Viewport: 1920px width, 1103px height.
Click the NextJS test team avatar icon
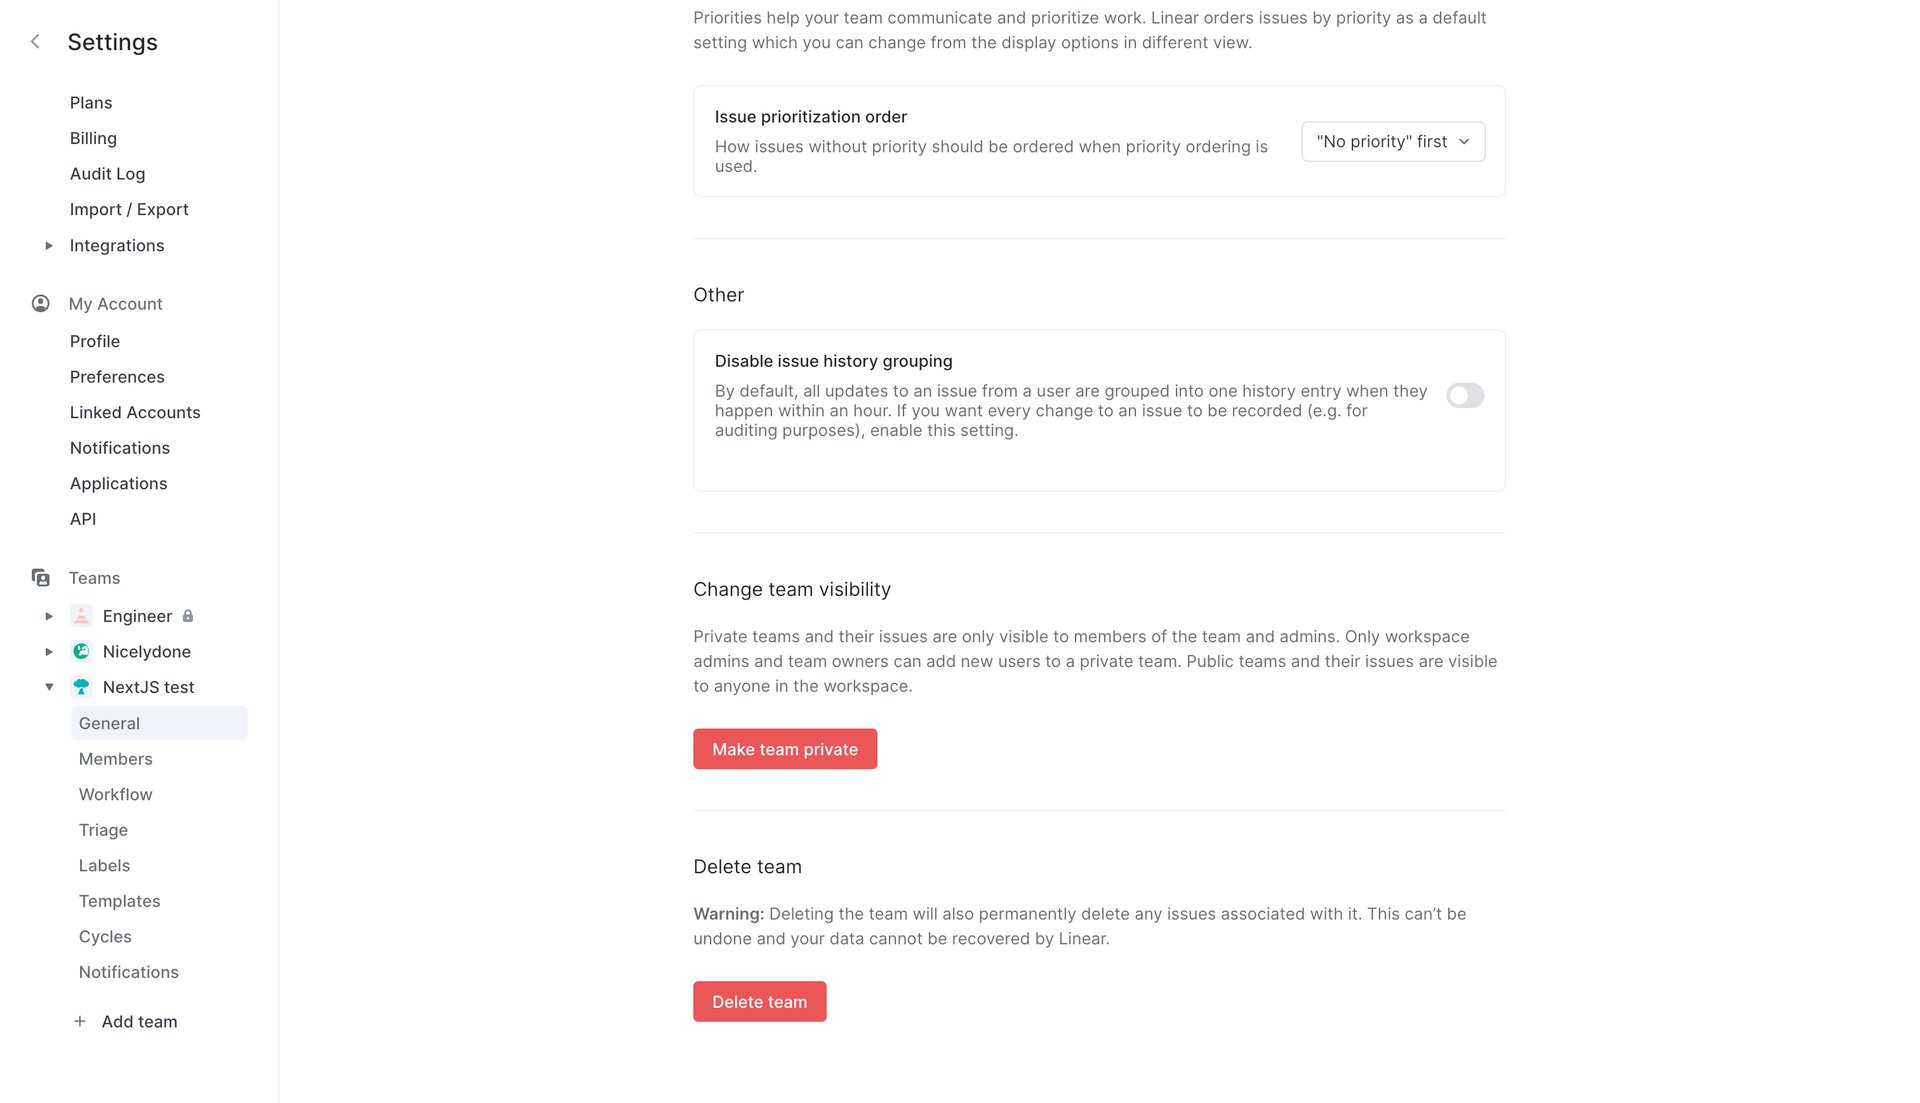coord(80,687)
